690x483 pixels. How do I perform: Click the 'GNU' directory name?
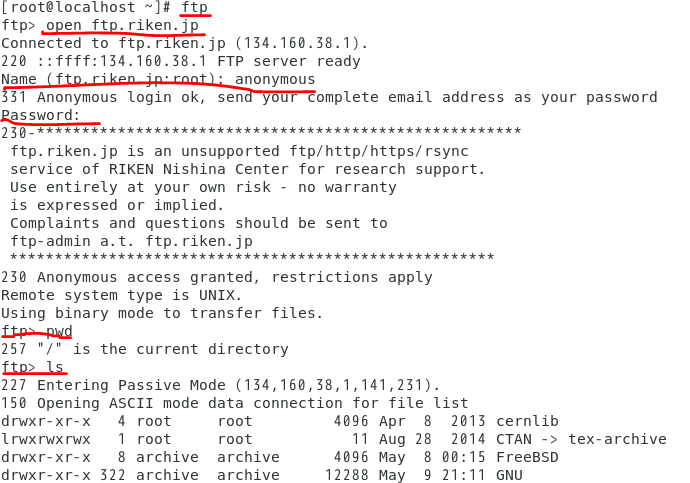[509, 475]
